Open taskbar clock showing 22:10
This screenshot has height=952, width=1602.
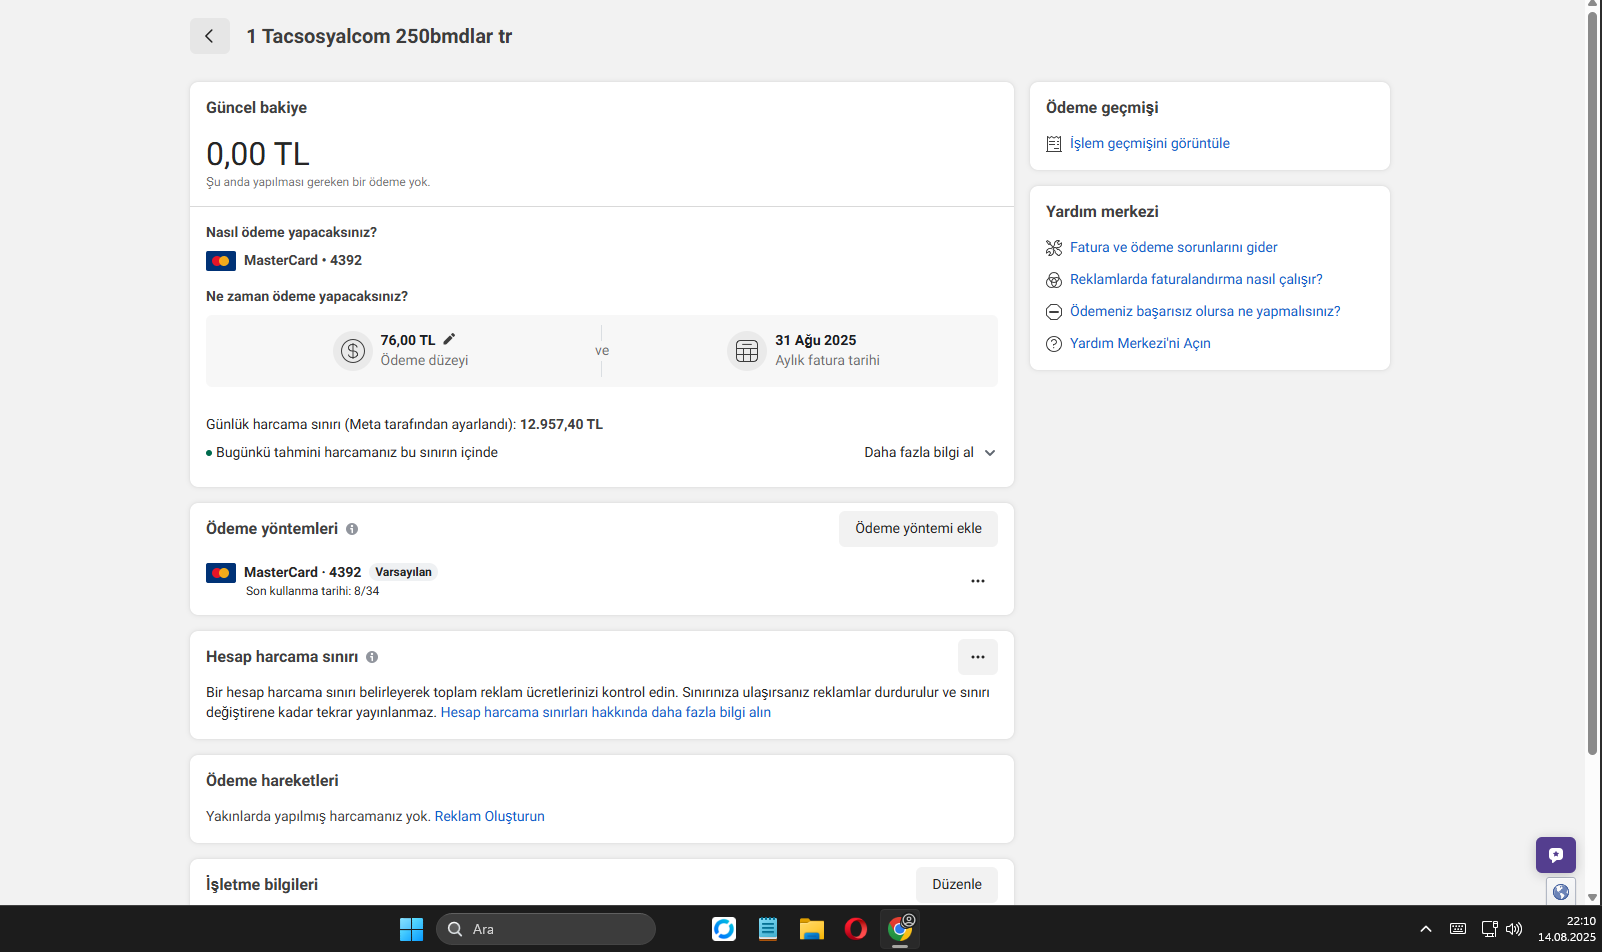click(1567, 929)
